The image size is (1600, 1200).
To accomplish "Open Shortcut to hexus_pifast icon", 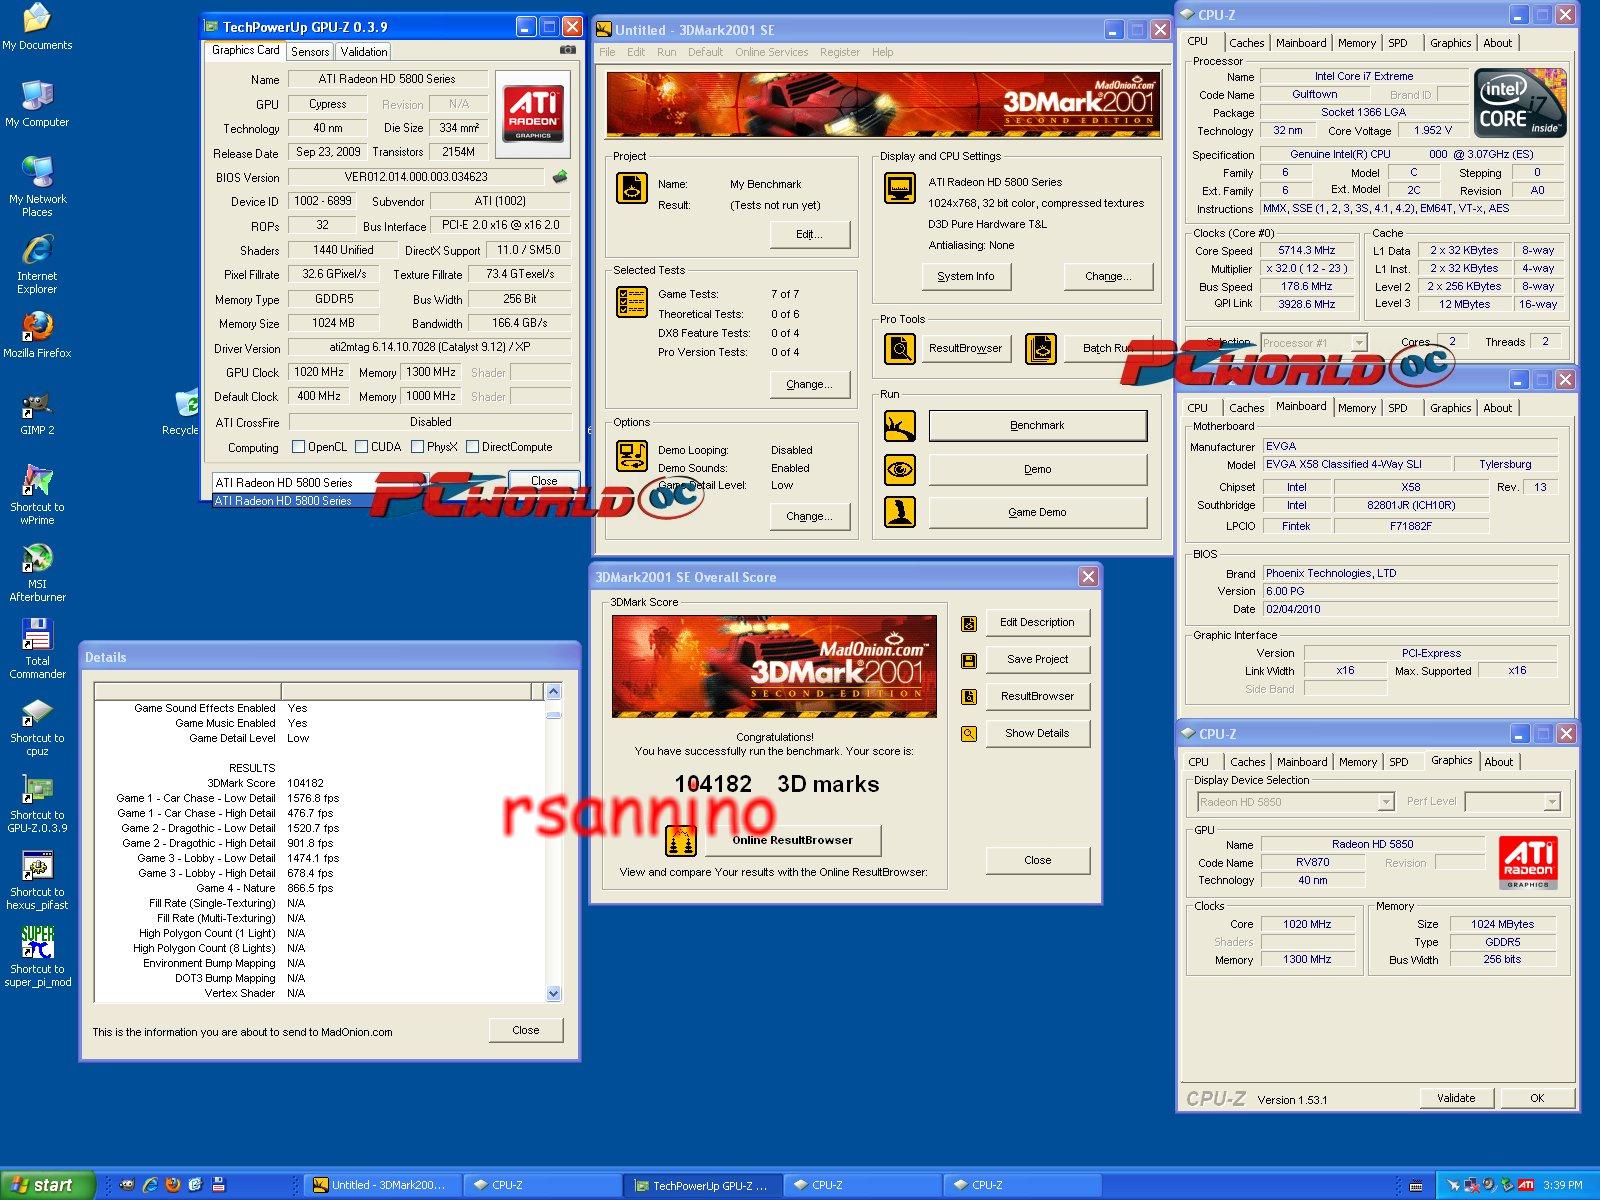I will [x=37, y=880].
